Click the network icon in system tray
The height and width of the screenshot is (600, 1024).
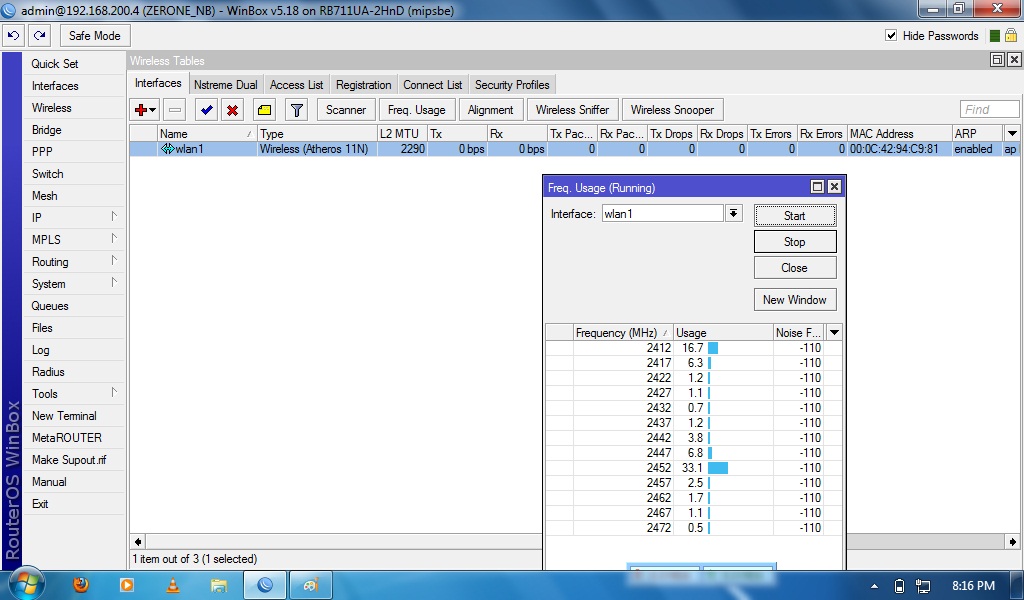click(923, 586)
